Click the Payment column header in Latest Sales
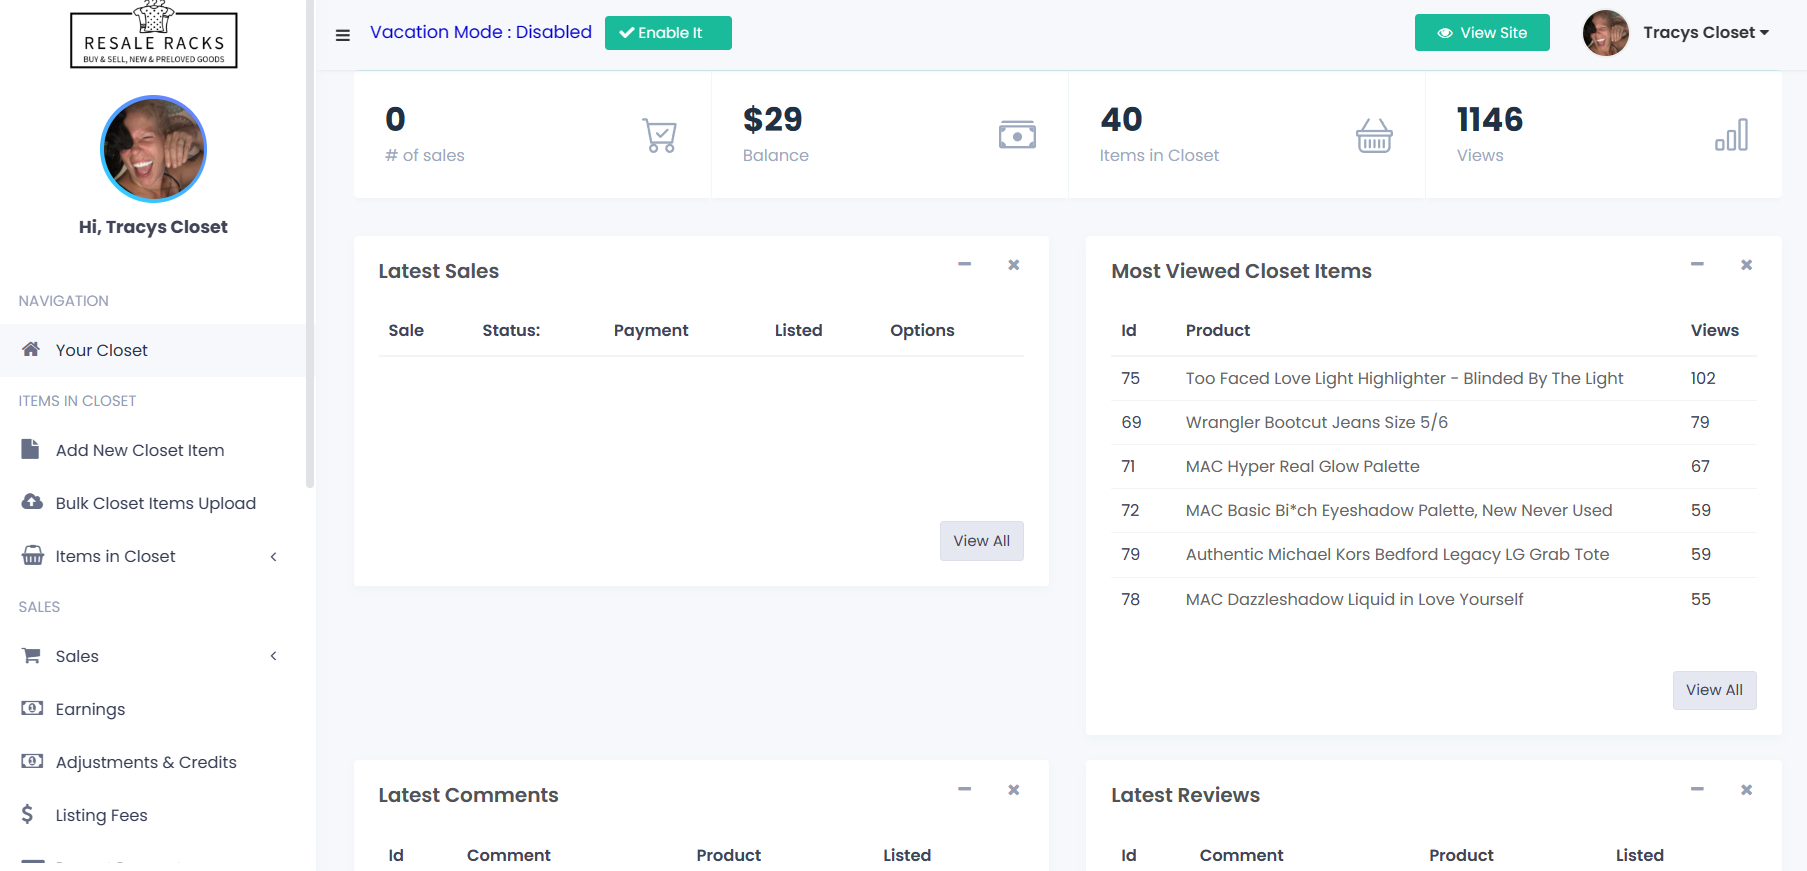 coord(650,330)
